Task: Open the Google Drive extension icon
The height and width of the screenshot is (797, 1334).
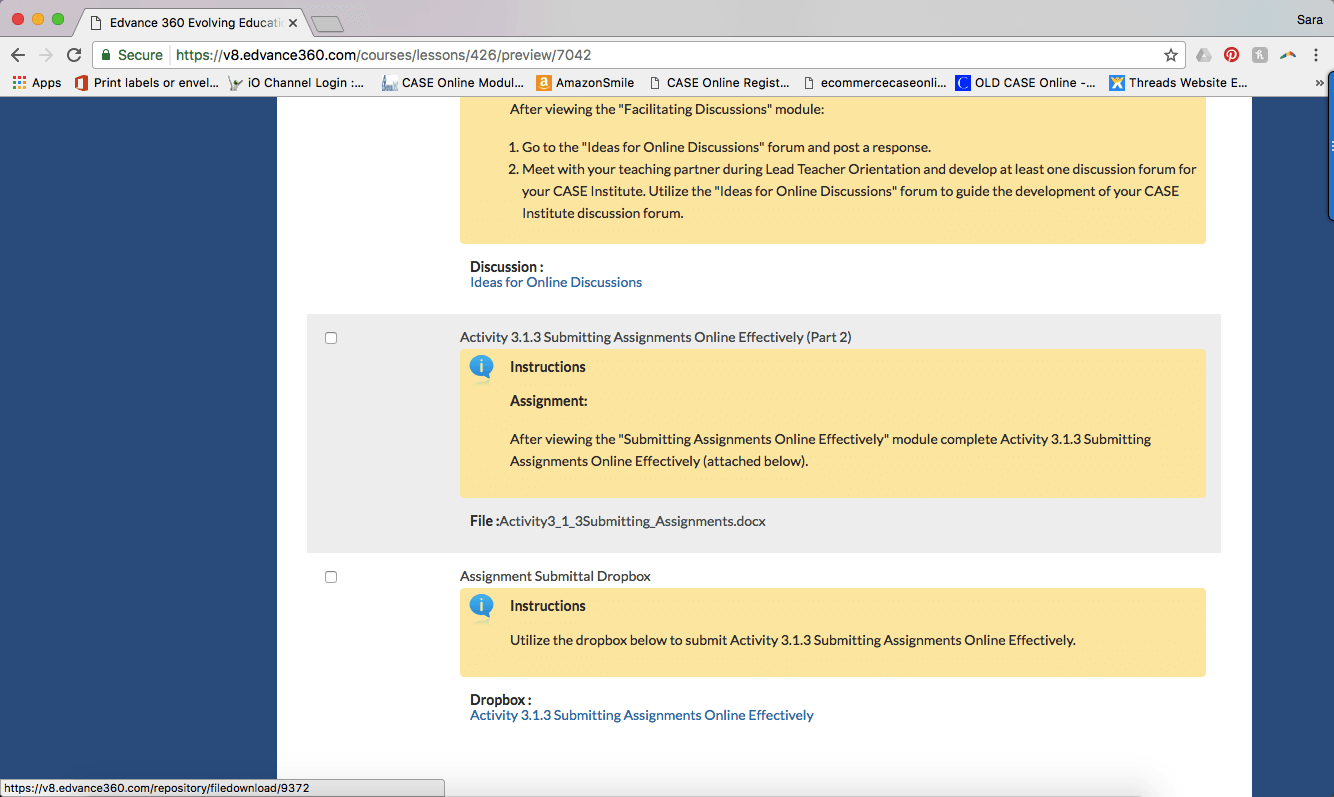Action: pyautogui.click(x=1204, y=55)
